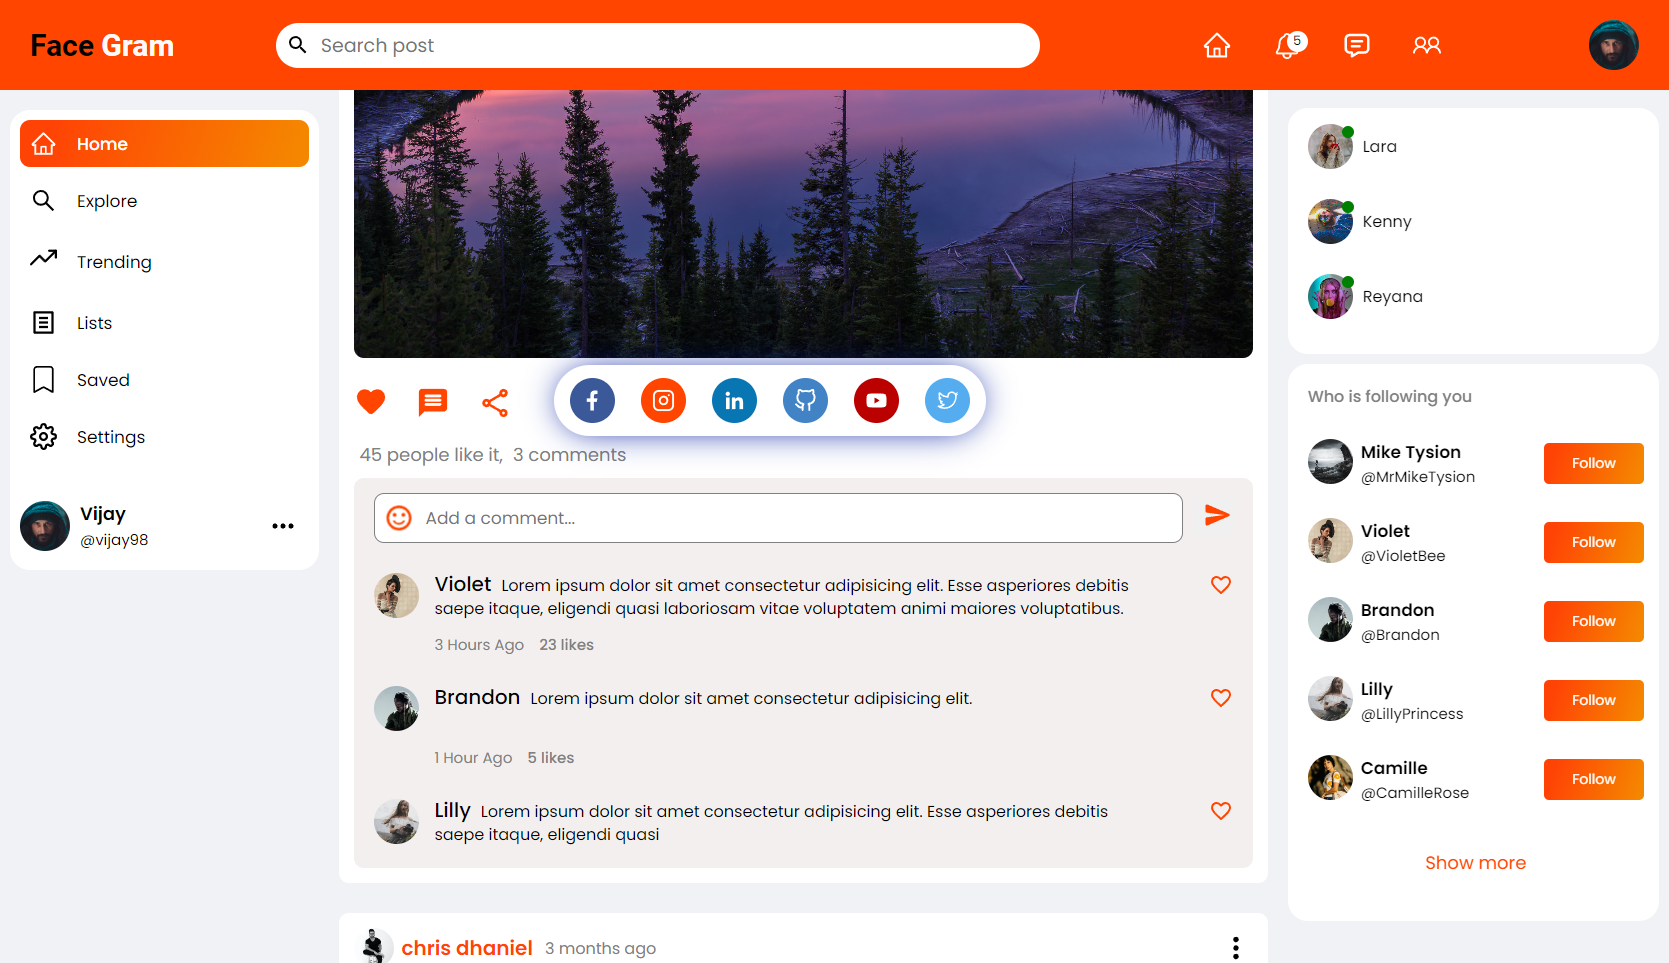
Task: Share the post via Twitter
Action: click(947, 400)
